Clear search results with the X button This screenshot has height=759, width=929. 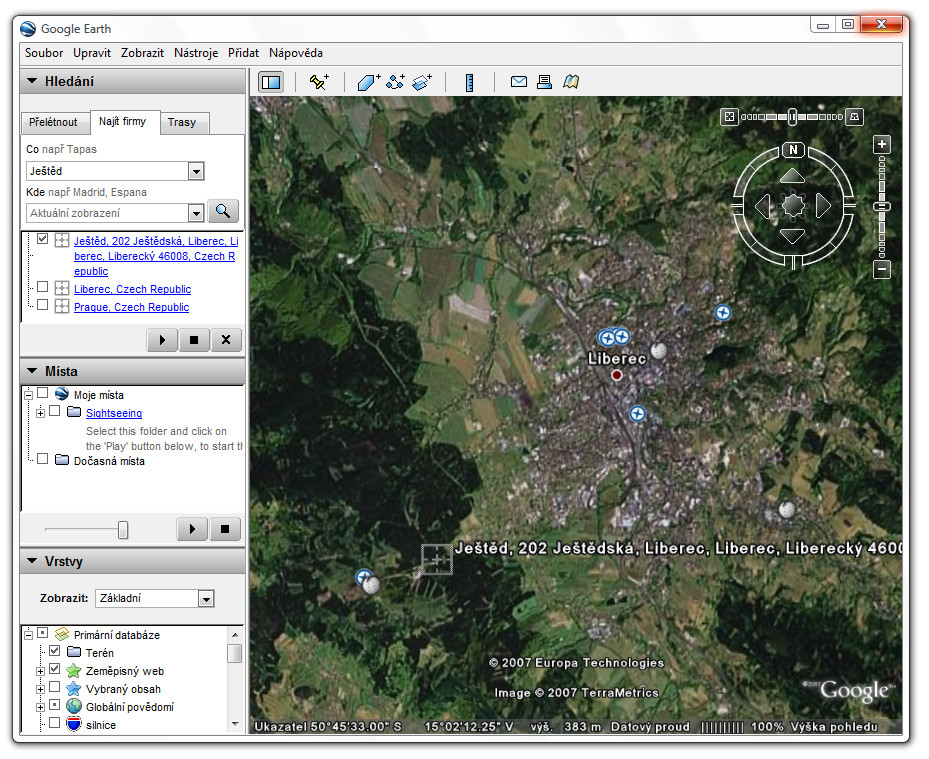pyautogui.click(x=226, y=340)
